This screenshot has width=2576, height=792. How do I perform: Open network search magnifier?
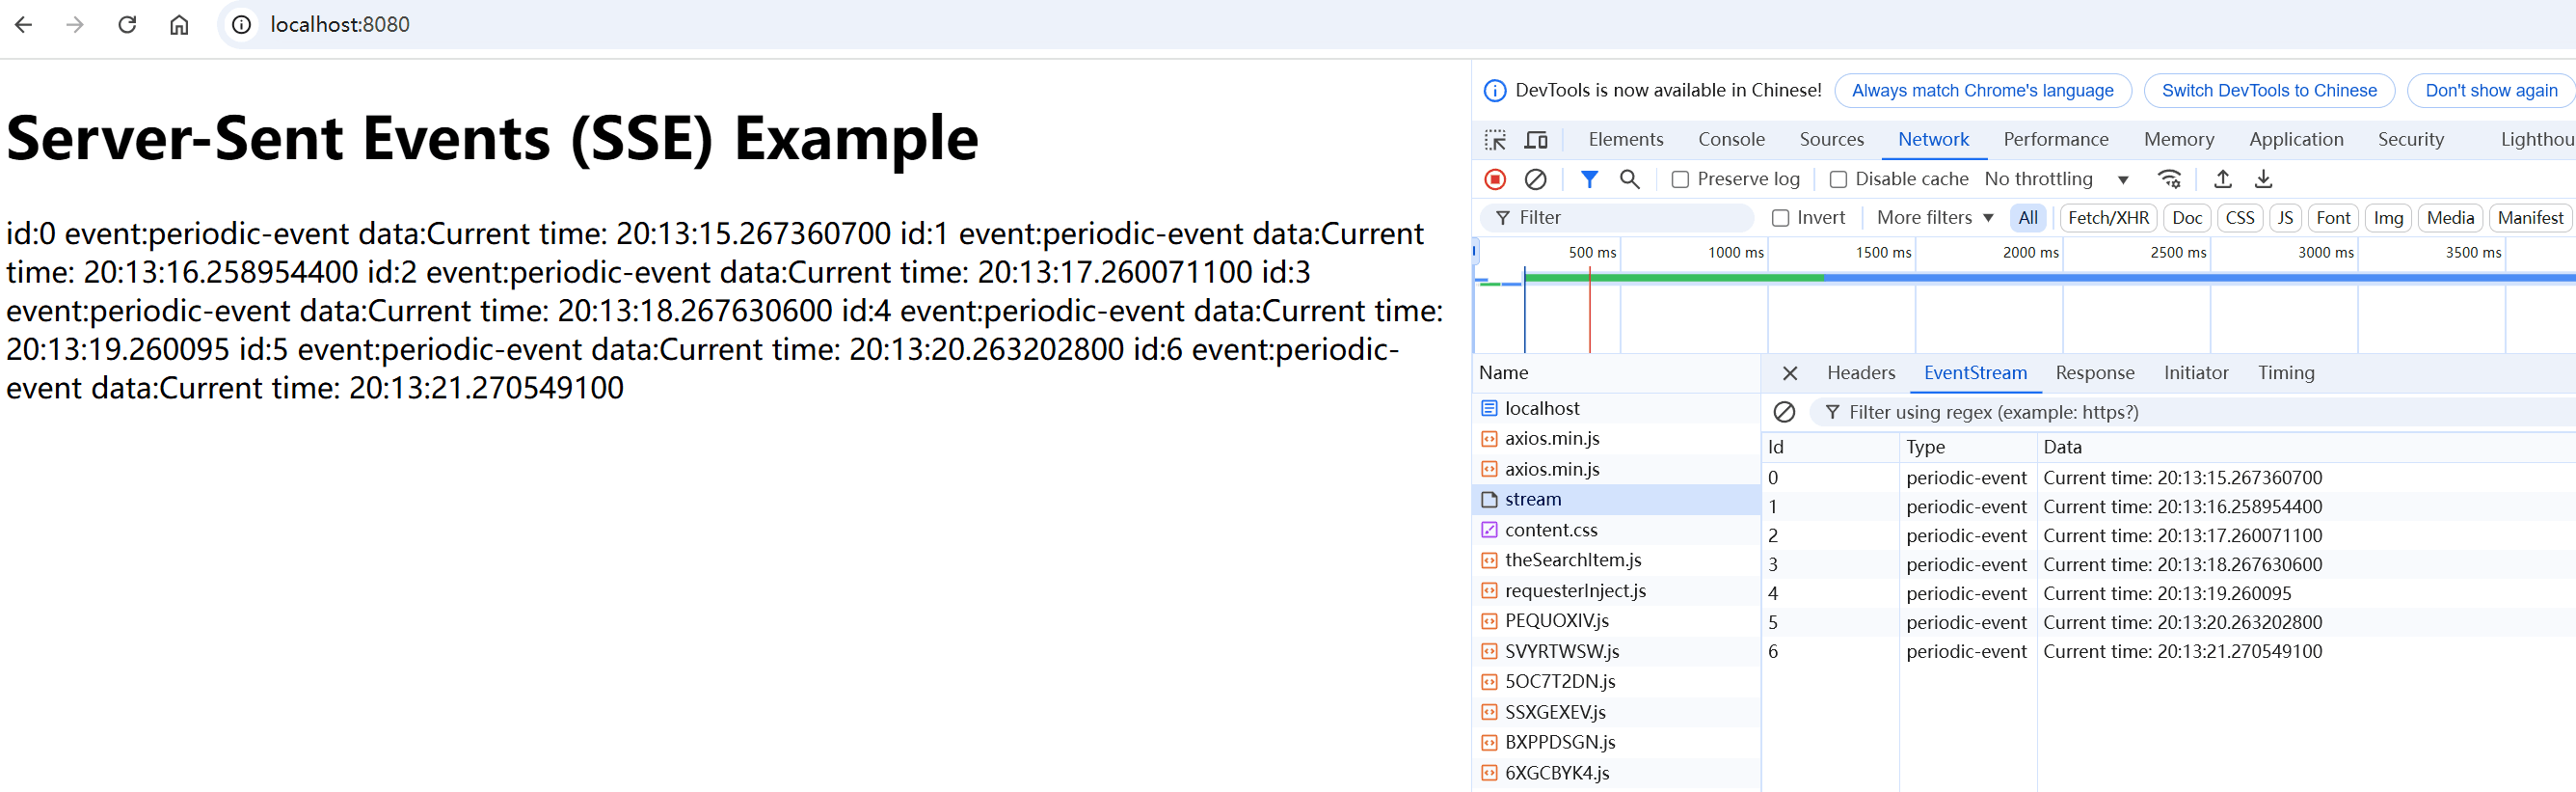pos(1629,179)
